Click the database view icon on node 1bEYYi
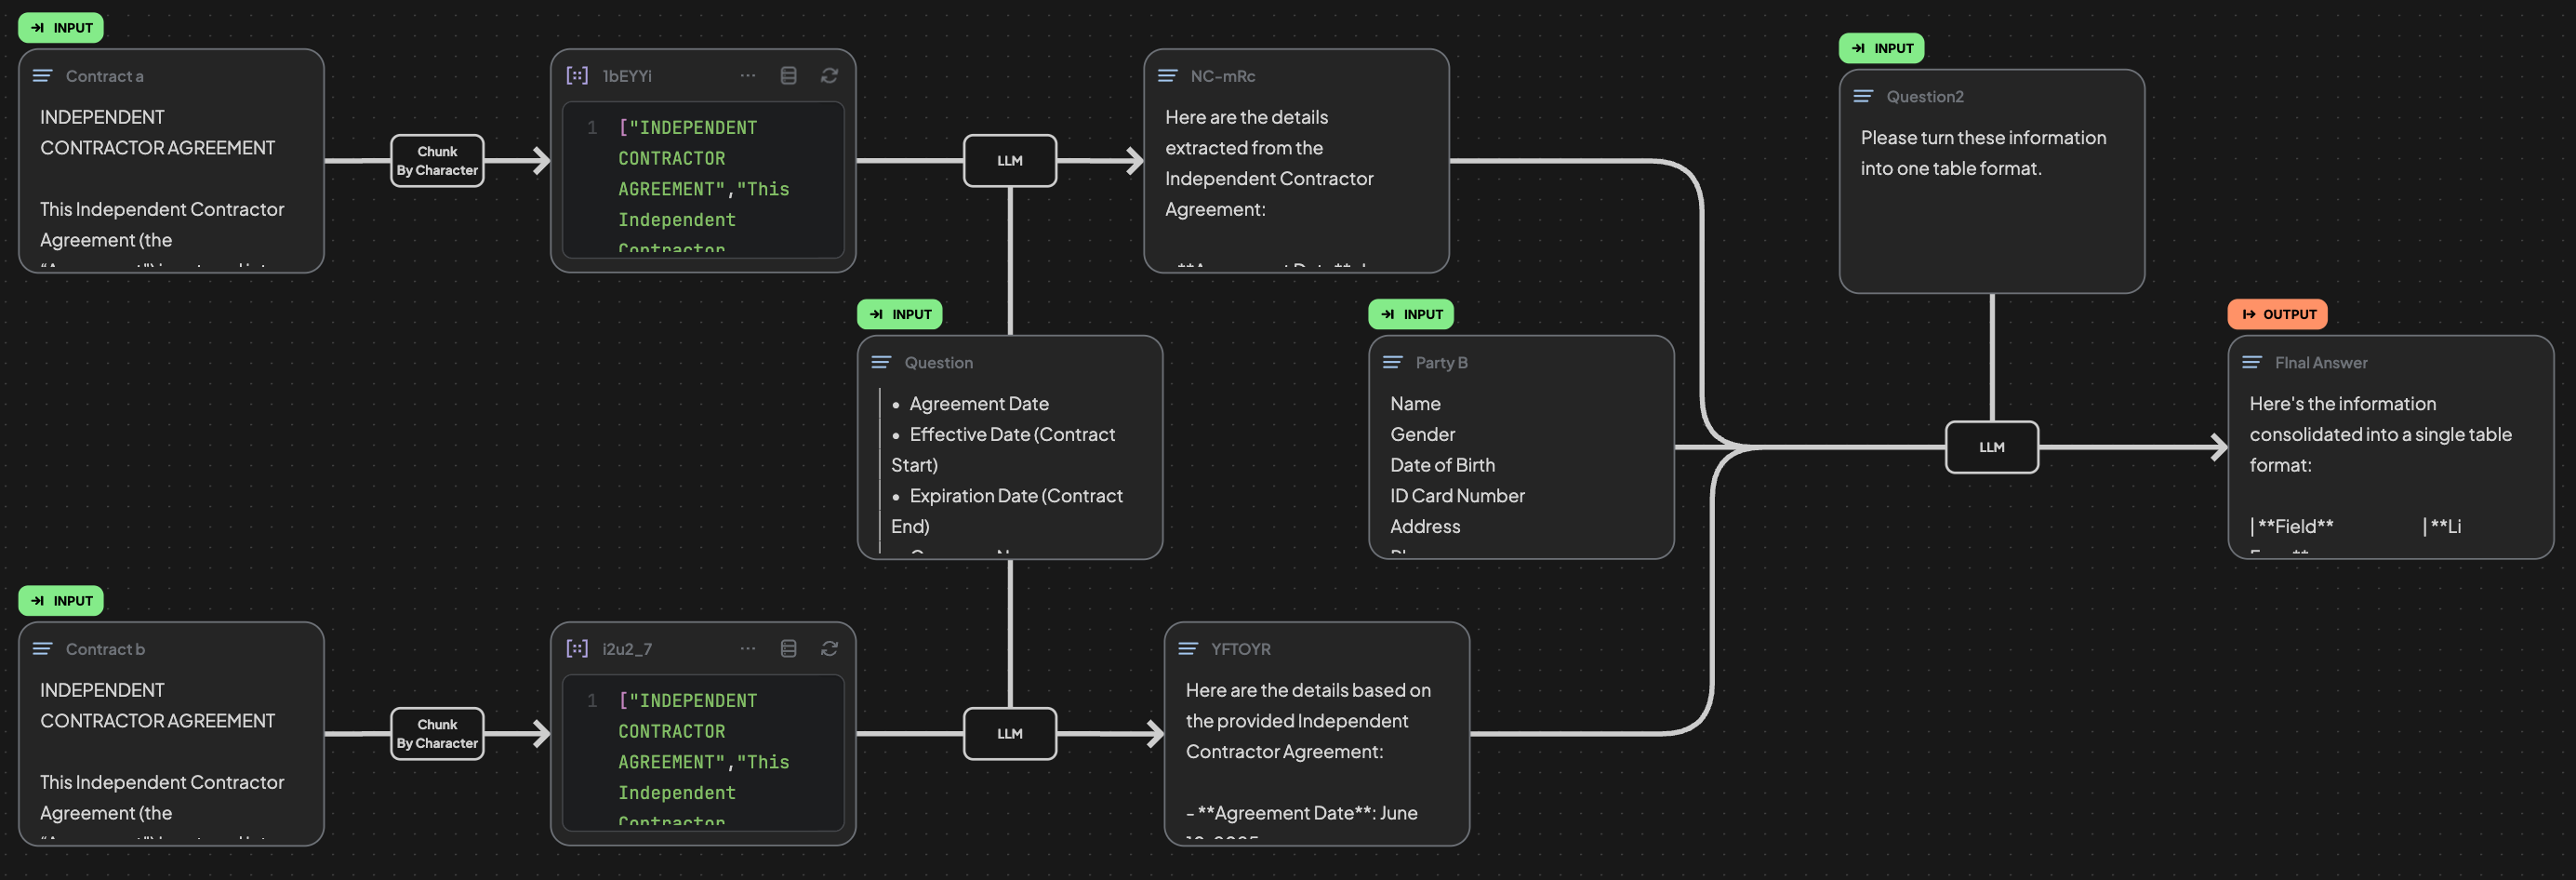The width and height of the screenshot is (2576, 880). coord(788,76)
